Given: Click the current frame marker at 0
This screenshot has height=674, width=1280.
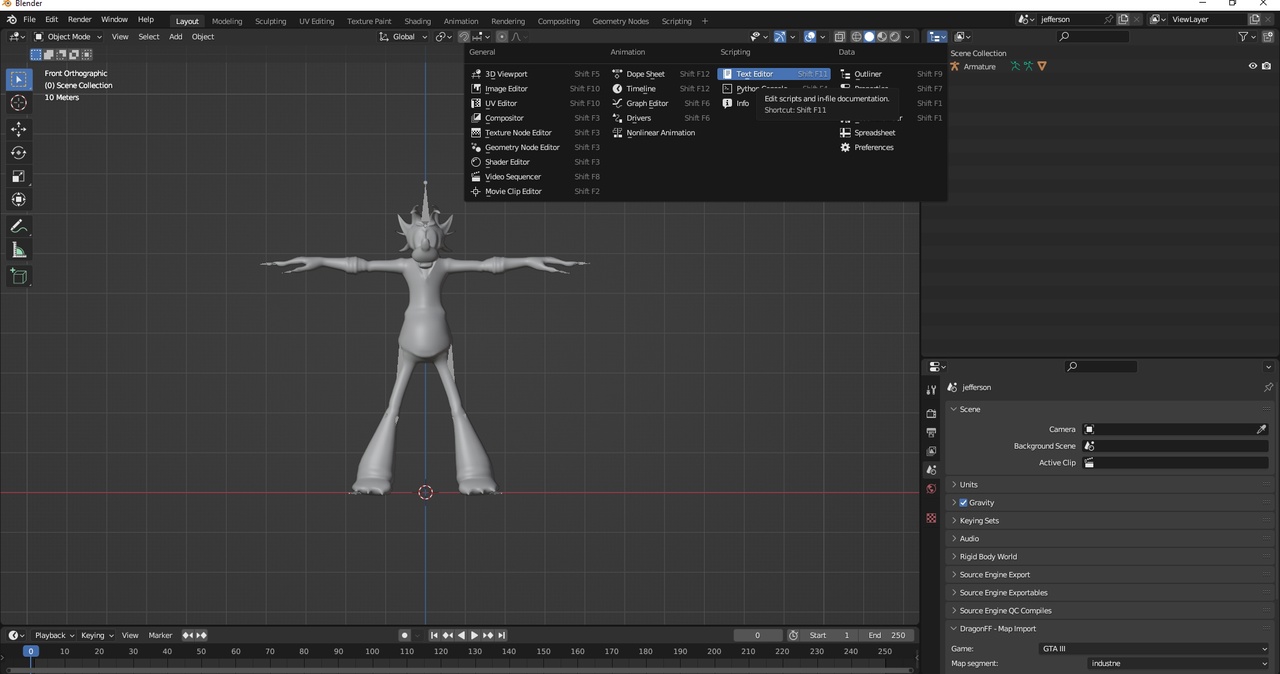Looking at the screenshot, I should 31,651.
